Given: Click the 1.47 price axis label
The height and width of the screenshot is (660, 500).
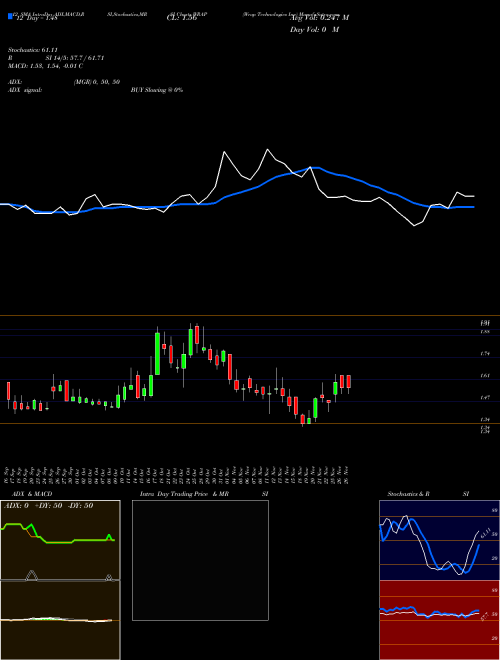Looking at the screenshot, I should tap(485, 397).
